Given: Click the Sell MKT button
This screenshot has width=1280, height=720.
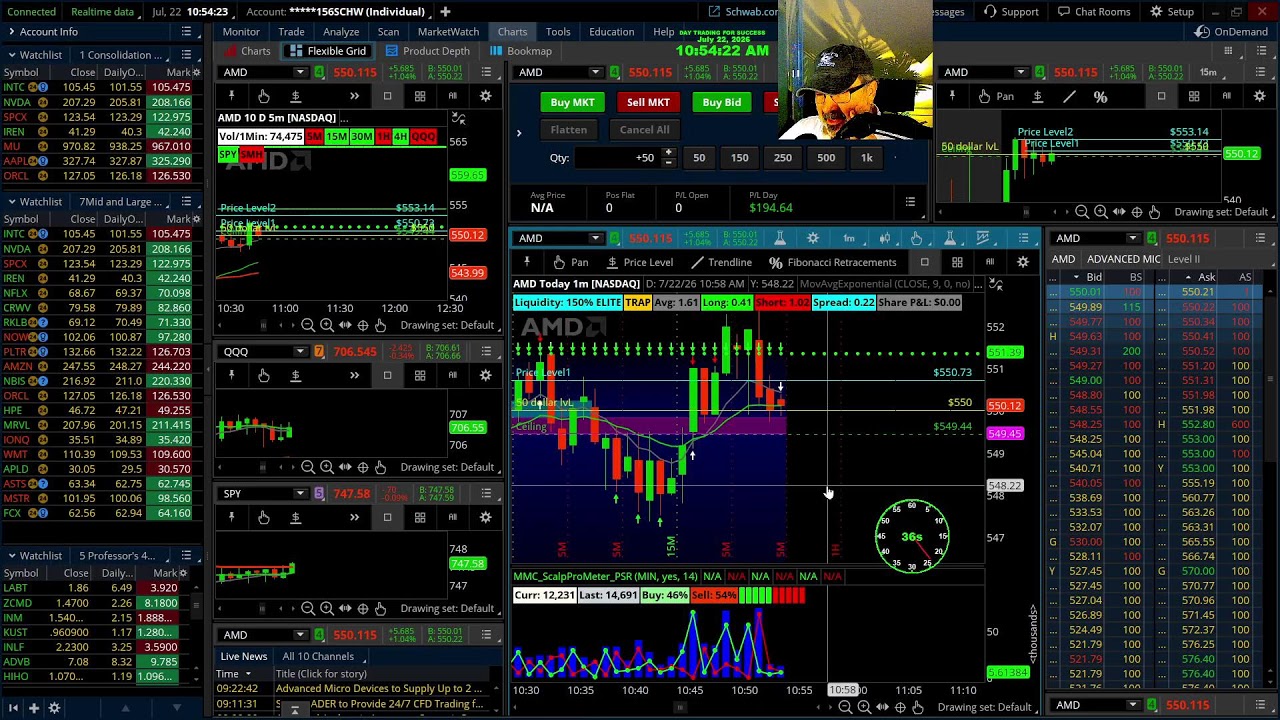Looking at the screenshot, I should [648, 102].
